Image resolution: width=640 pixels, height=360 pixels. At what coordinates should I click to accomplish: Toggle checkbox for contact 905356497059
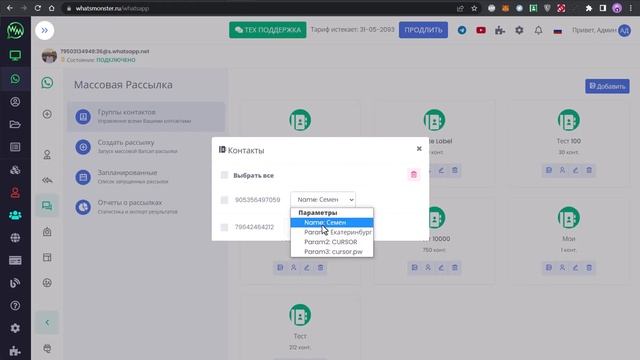pyautogui.click(x=224, y=200)
